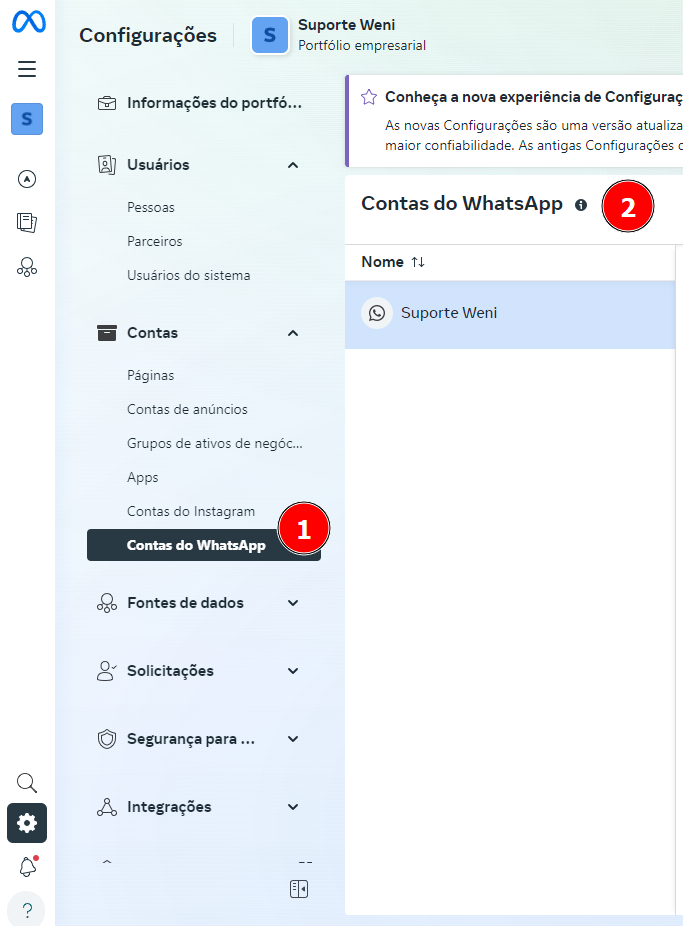Collapse the Usuários section

(x=293, y=165)
